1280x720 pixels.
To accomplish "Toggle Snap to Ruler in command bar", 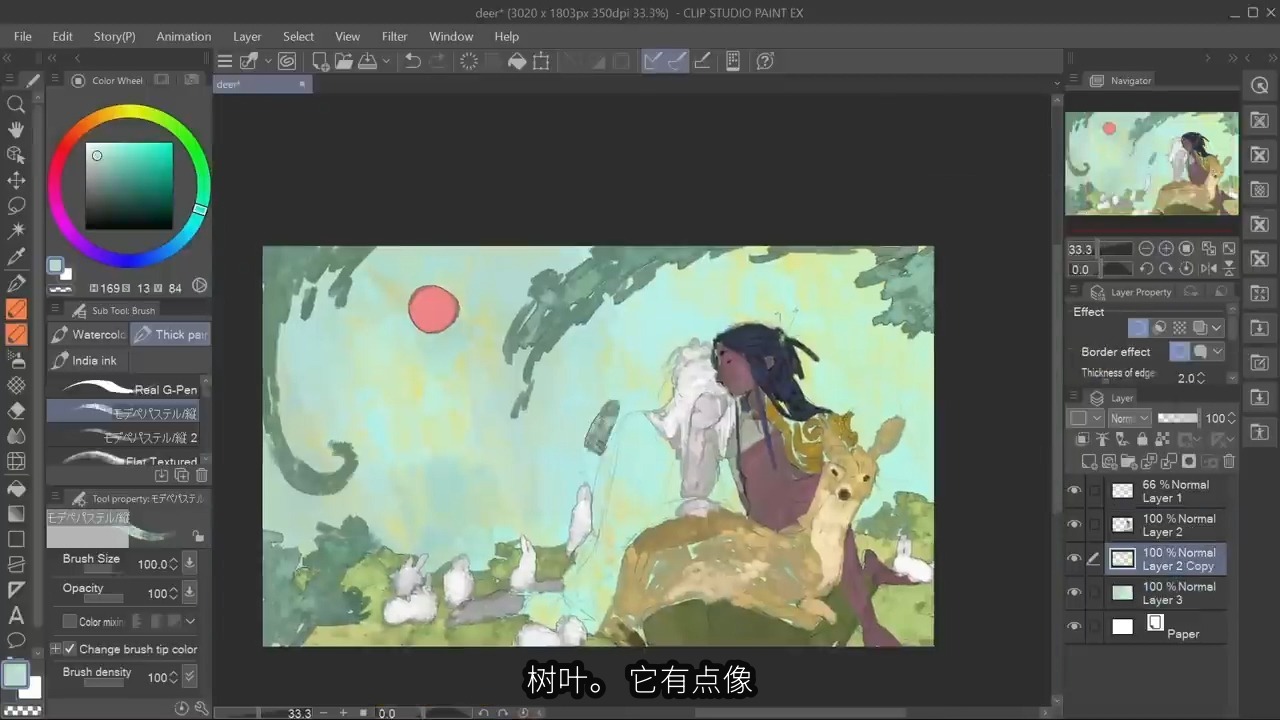I will point(653,61).
